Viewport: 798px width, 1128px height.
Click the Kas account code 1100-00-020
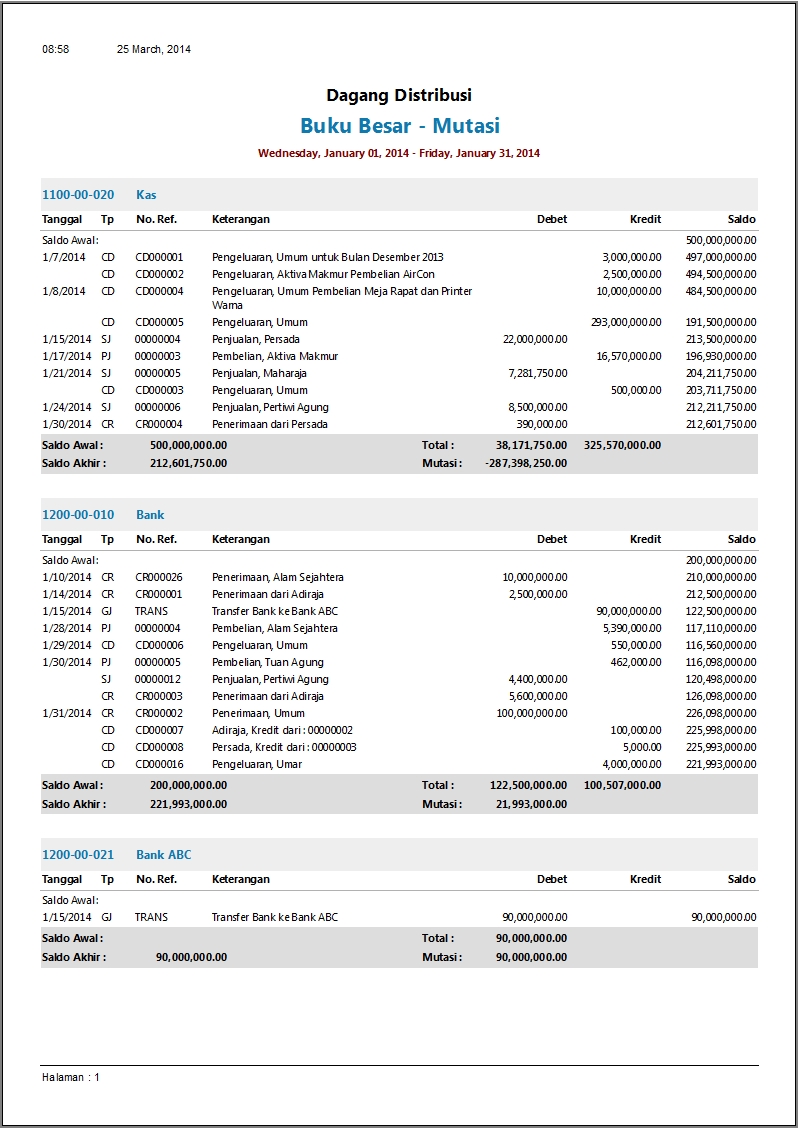click(78, 195)
